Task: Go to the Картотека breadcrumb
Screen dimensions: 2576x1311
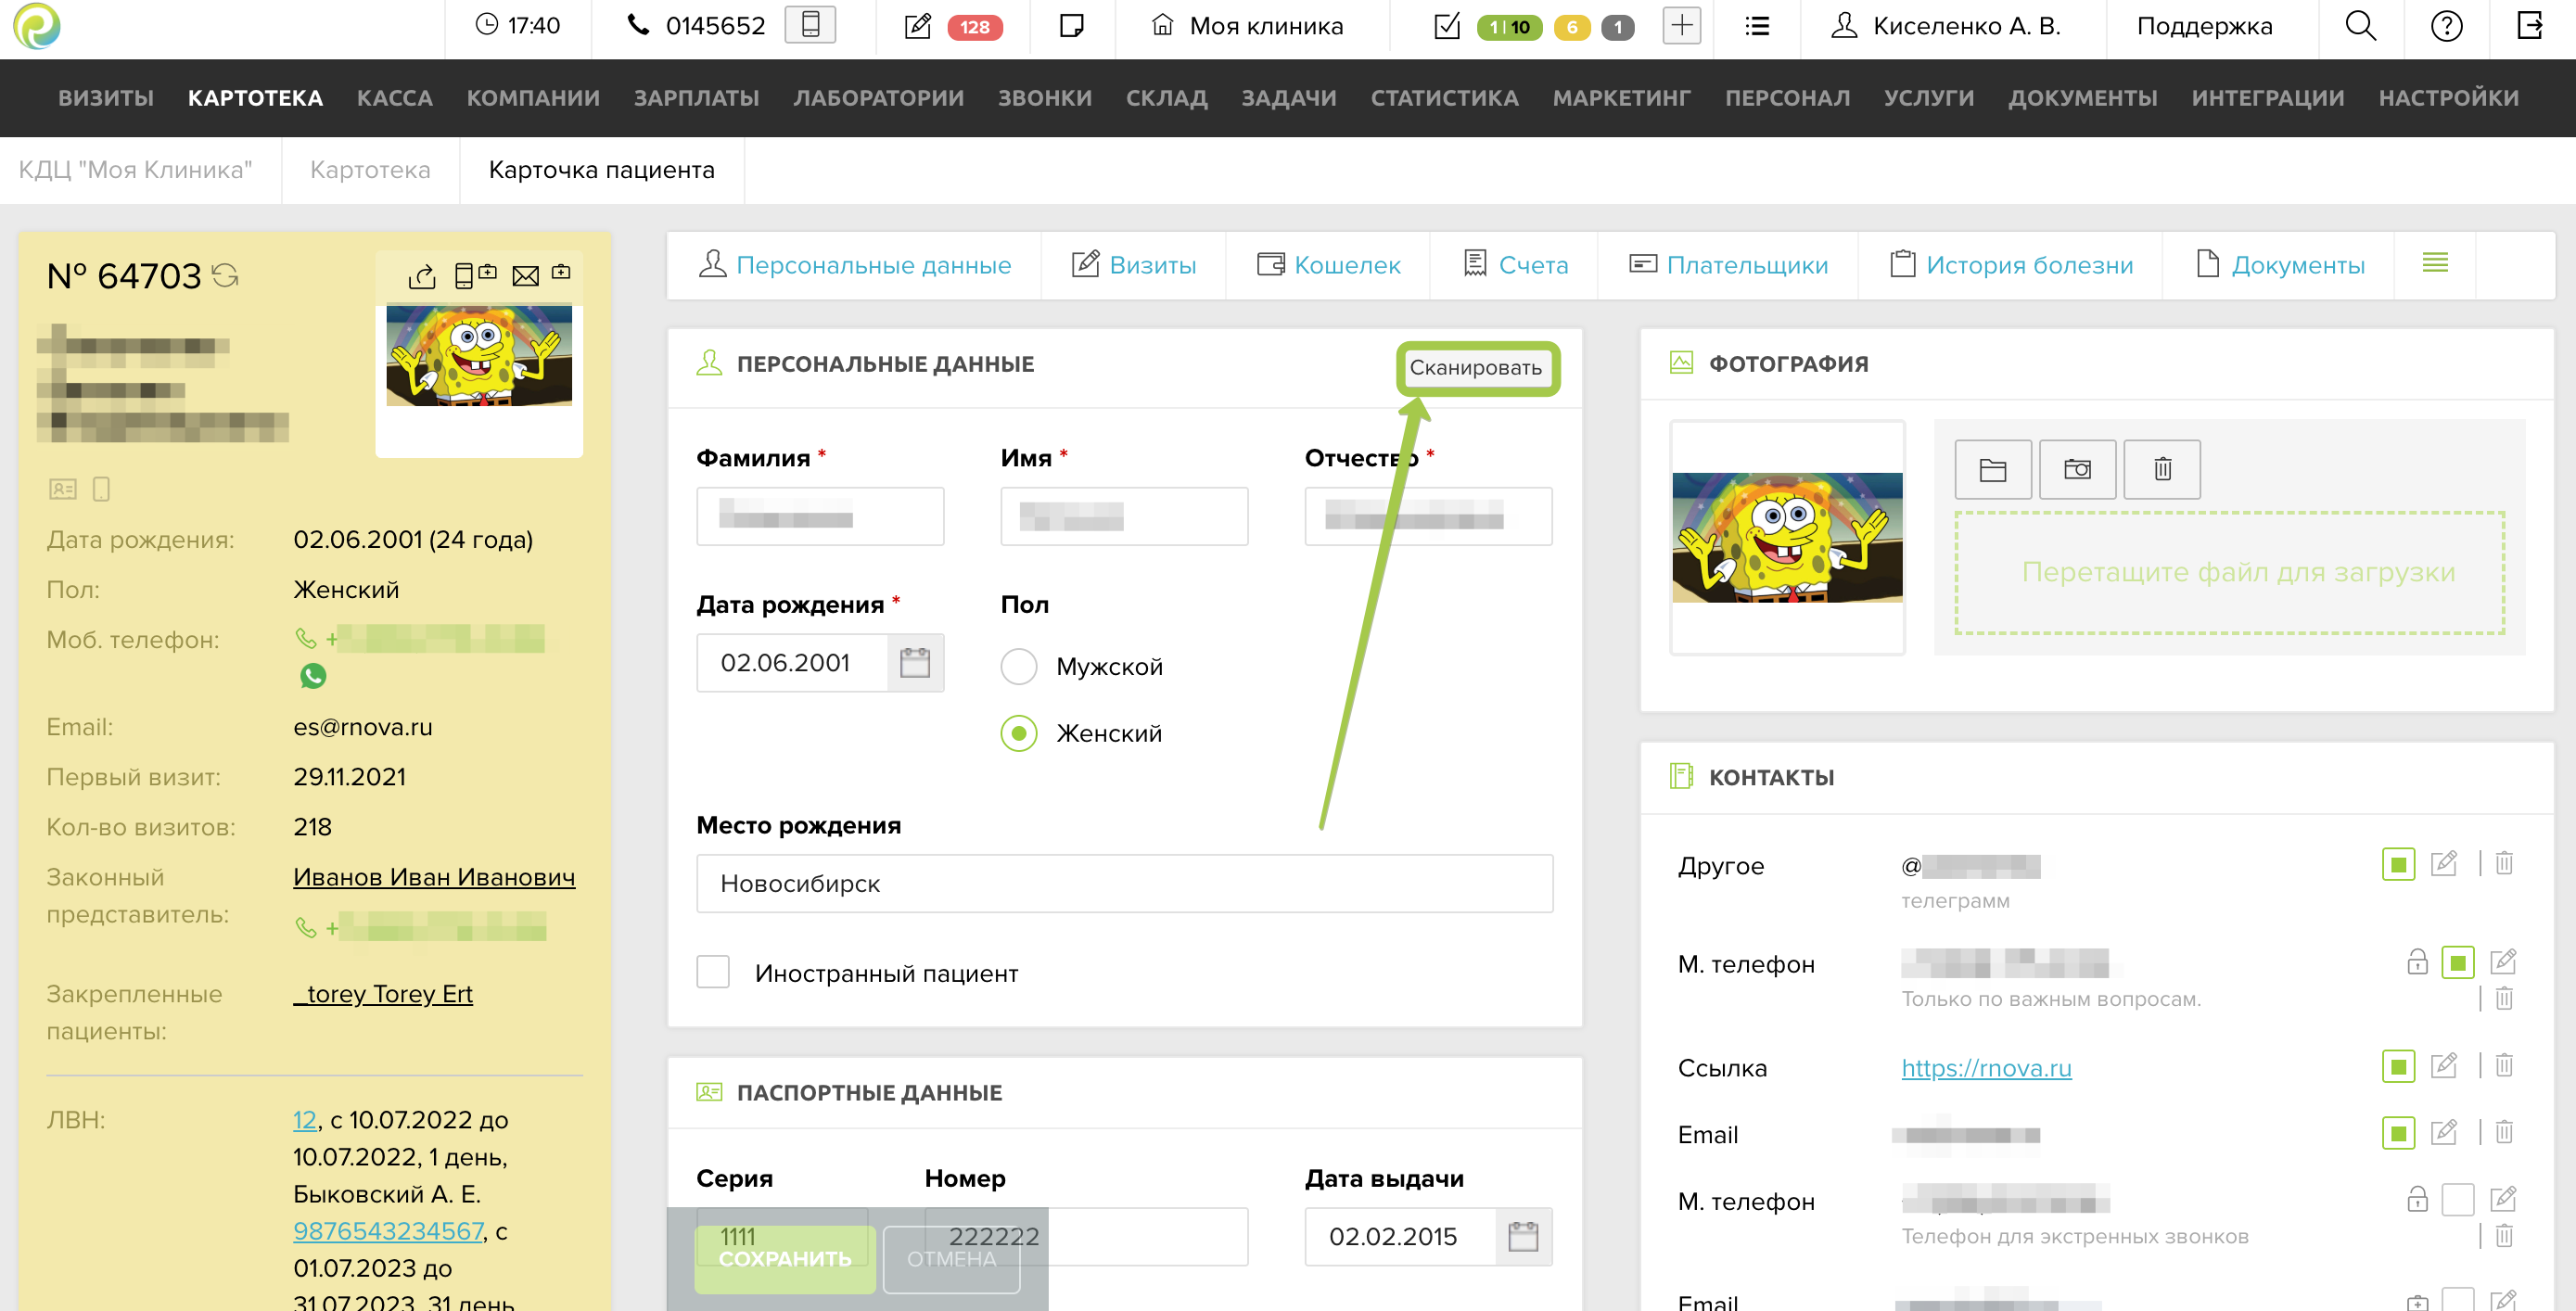Action: (370, 170)
